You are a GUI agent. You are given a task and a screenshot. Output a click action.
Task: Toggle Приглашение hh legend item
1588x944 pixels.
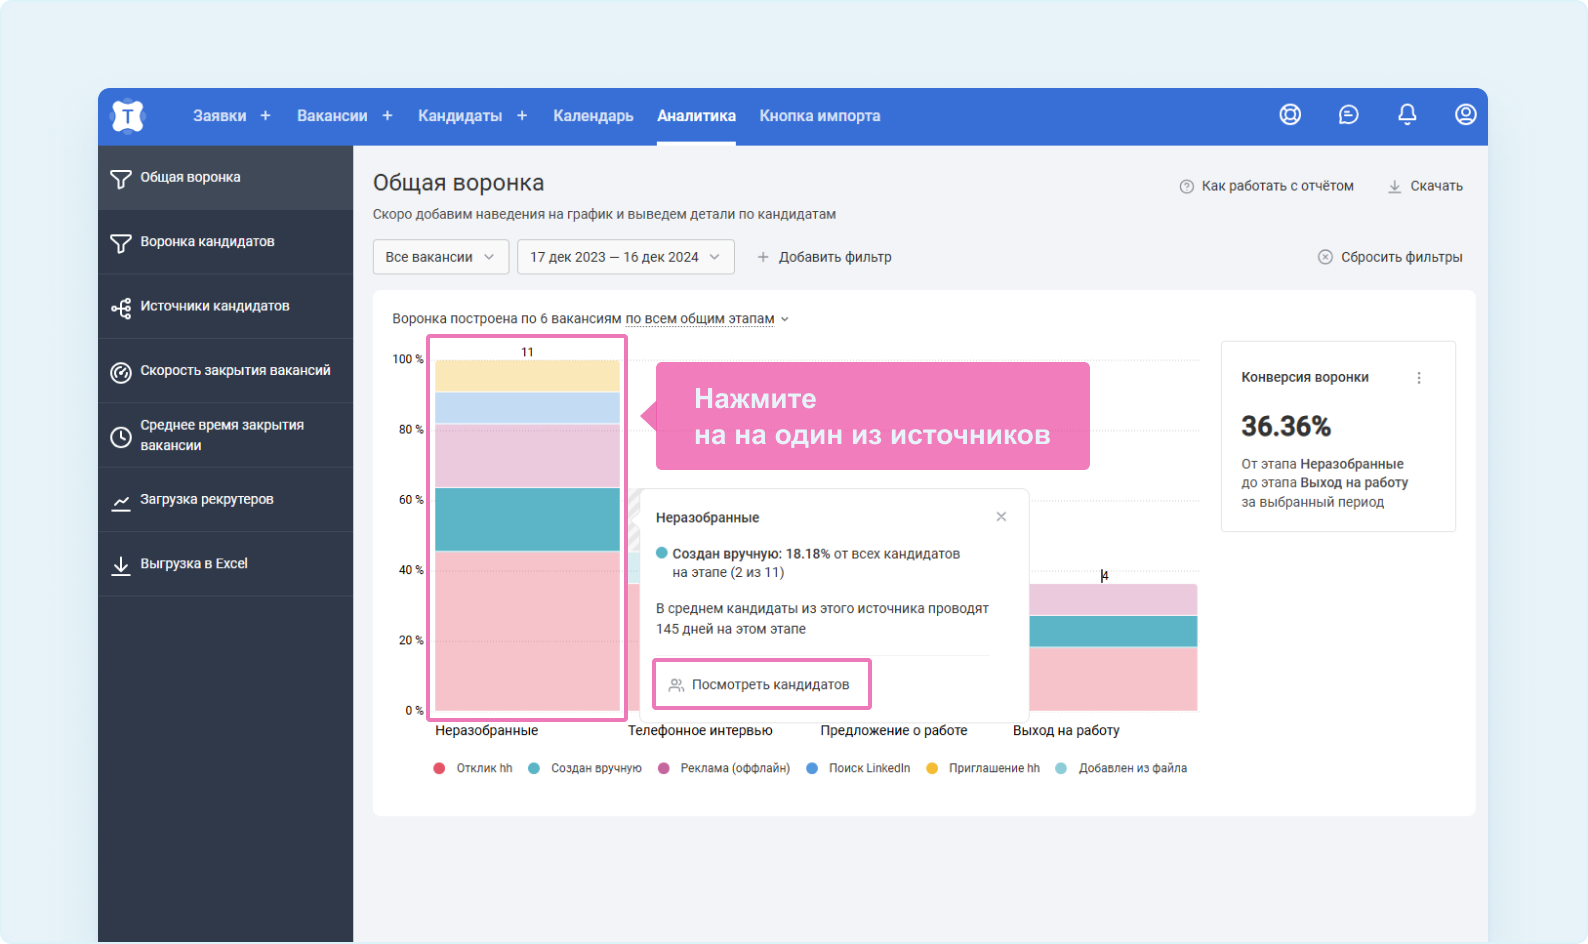(983, 768)
